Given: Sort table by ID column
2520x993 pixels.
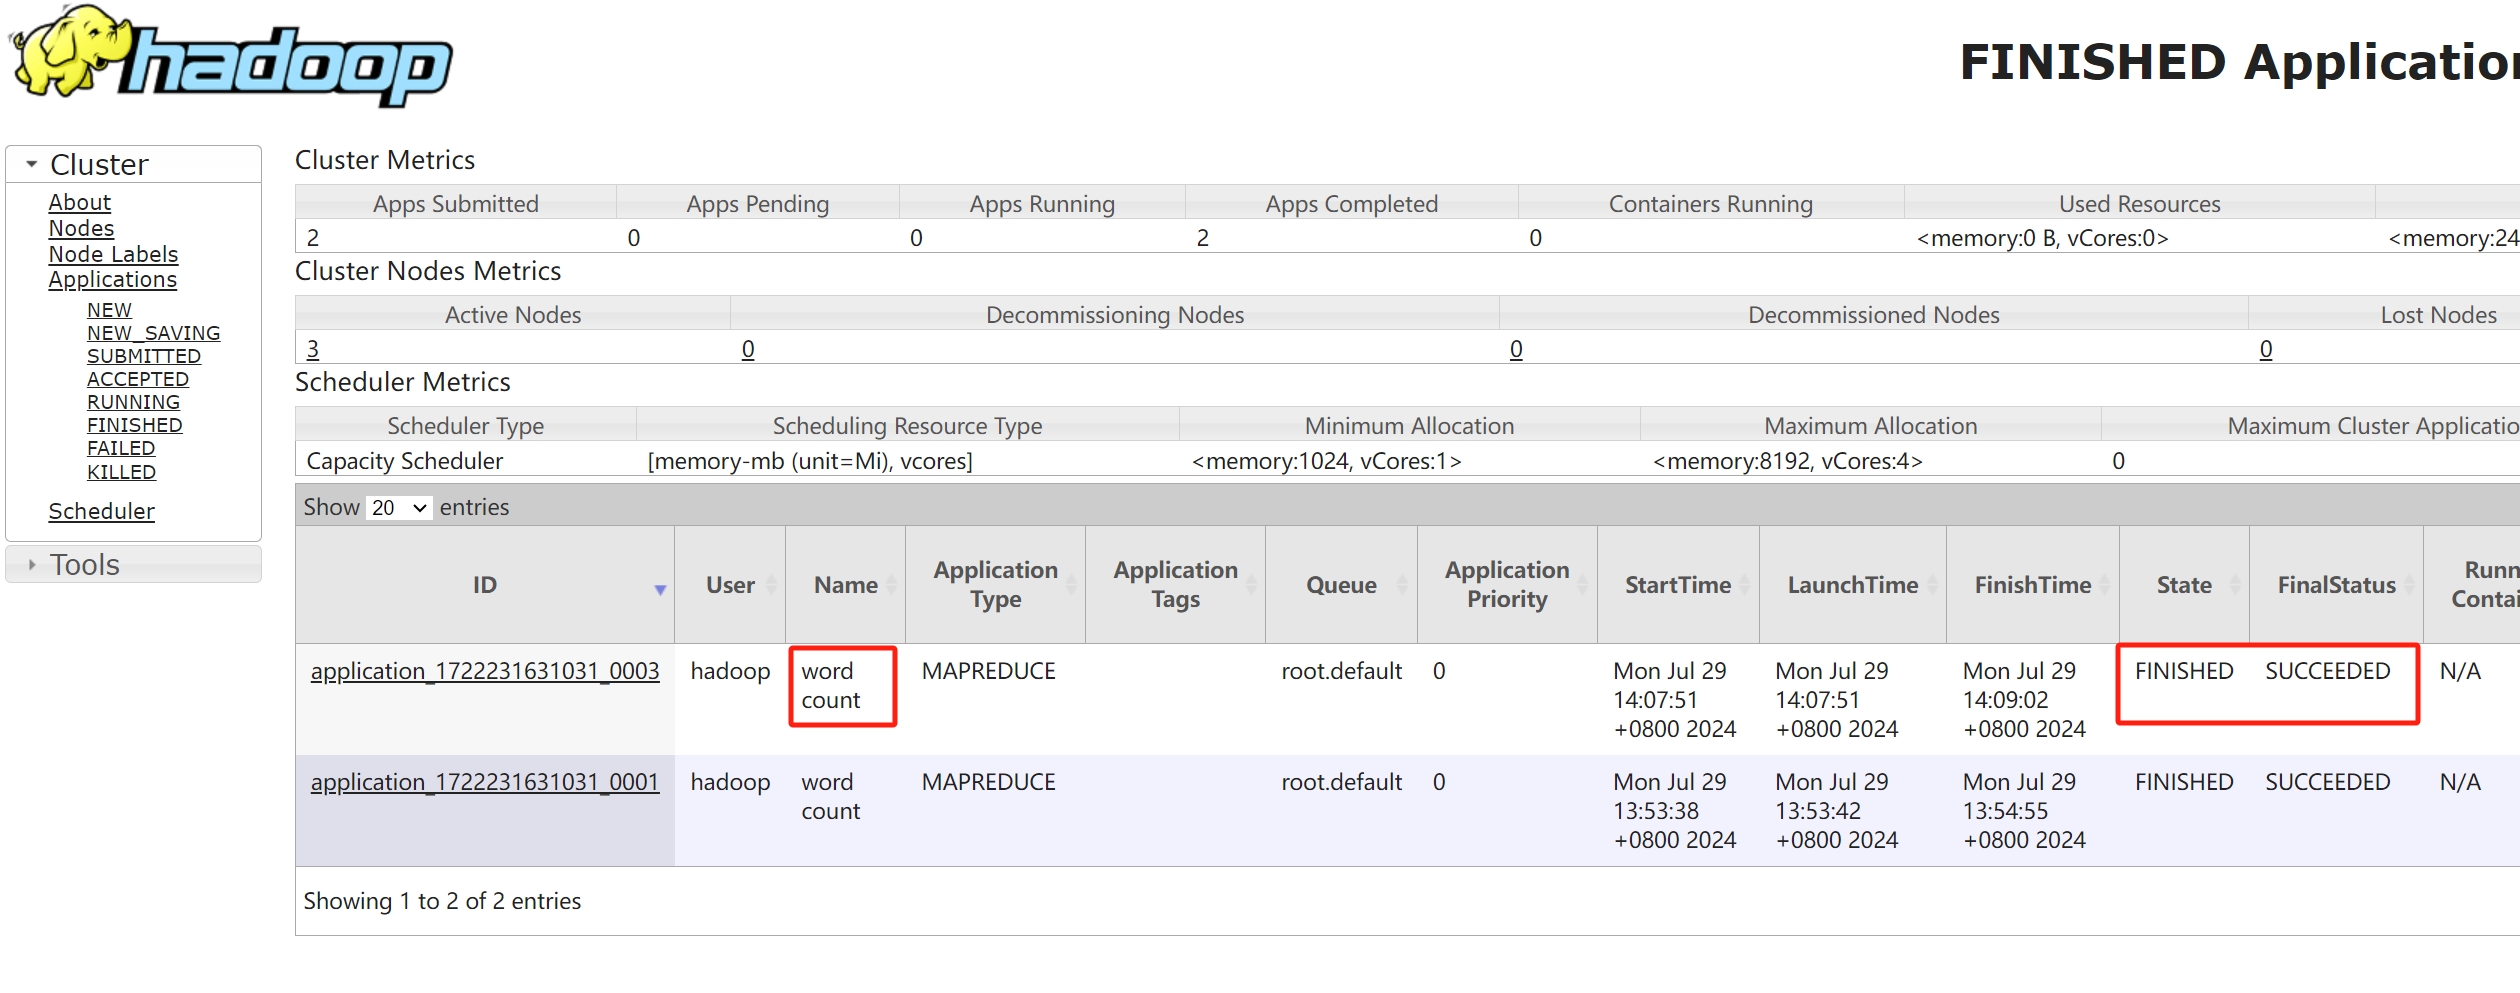Looking at the screenshot, I should pyautogui.click(x=485, y=585).
